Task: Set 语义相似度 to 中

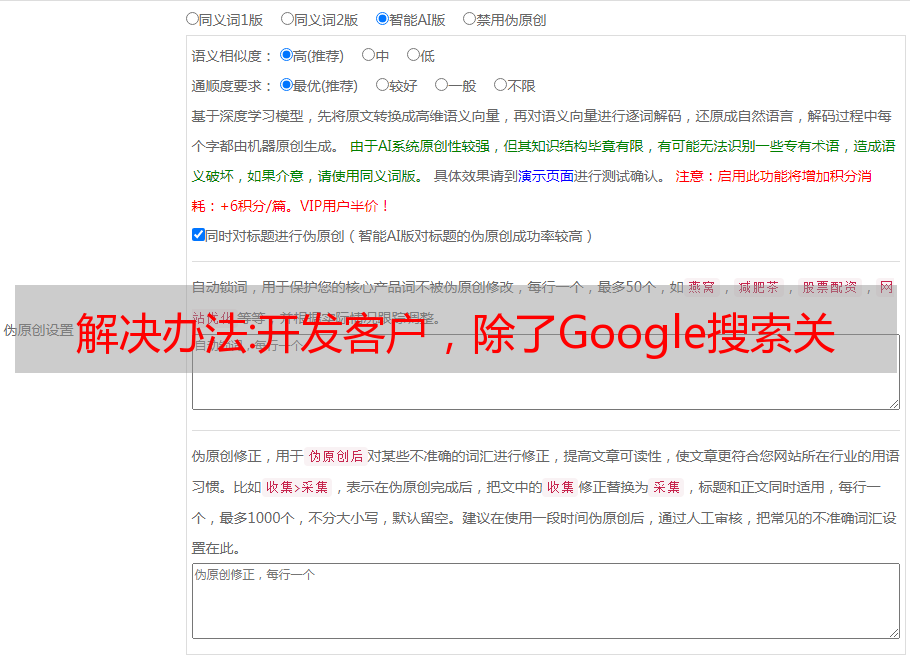Action: [368, 55]
